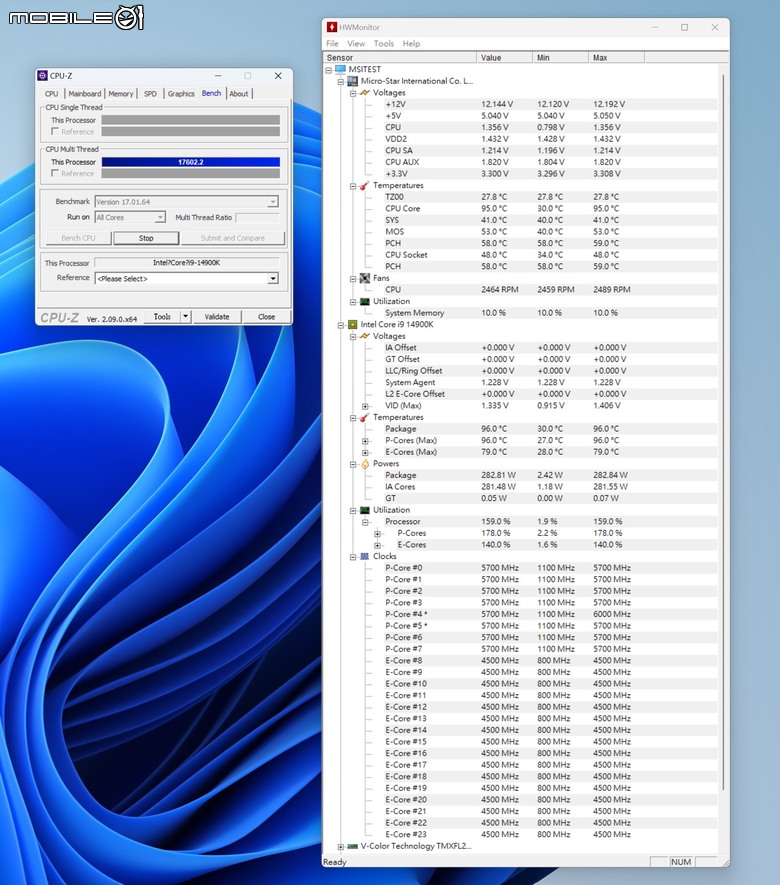This screenshot has width=780, height=885.
Task: Expand the V-Color Technology node
Action: click(341, 847)
